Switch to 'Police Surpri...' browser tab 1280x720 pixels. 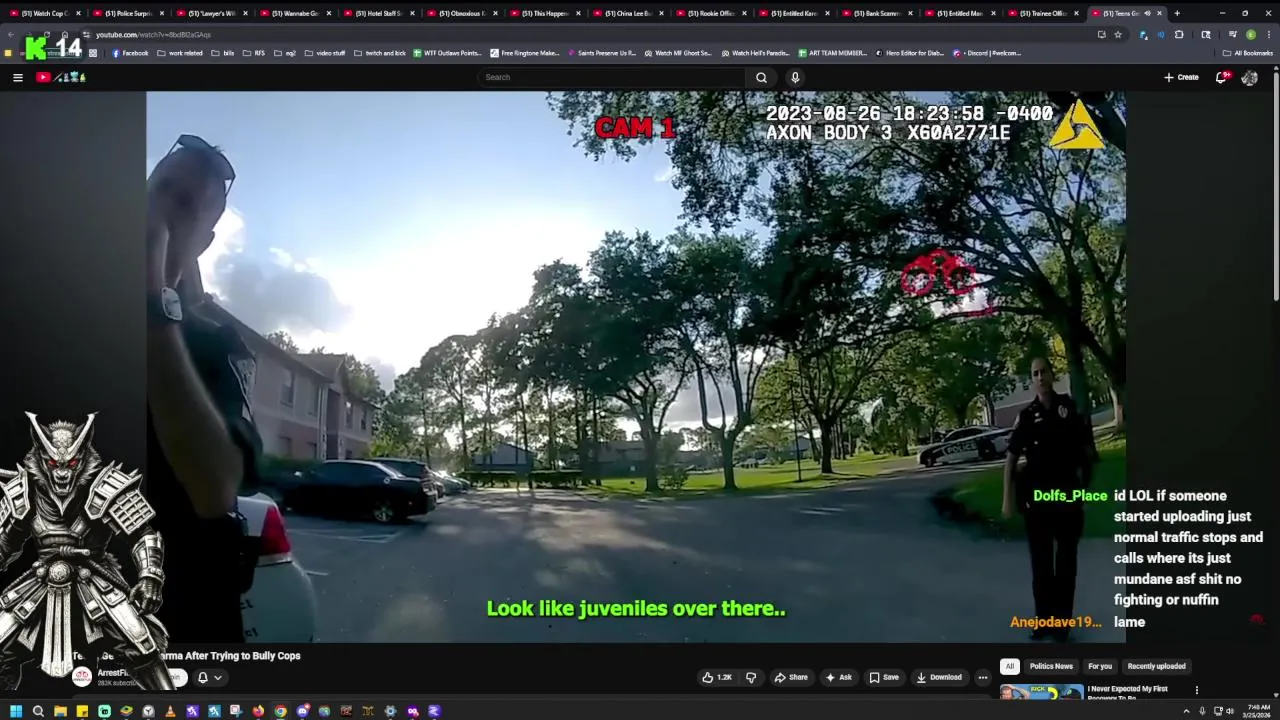tap(127, 13)
